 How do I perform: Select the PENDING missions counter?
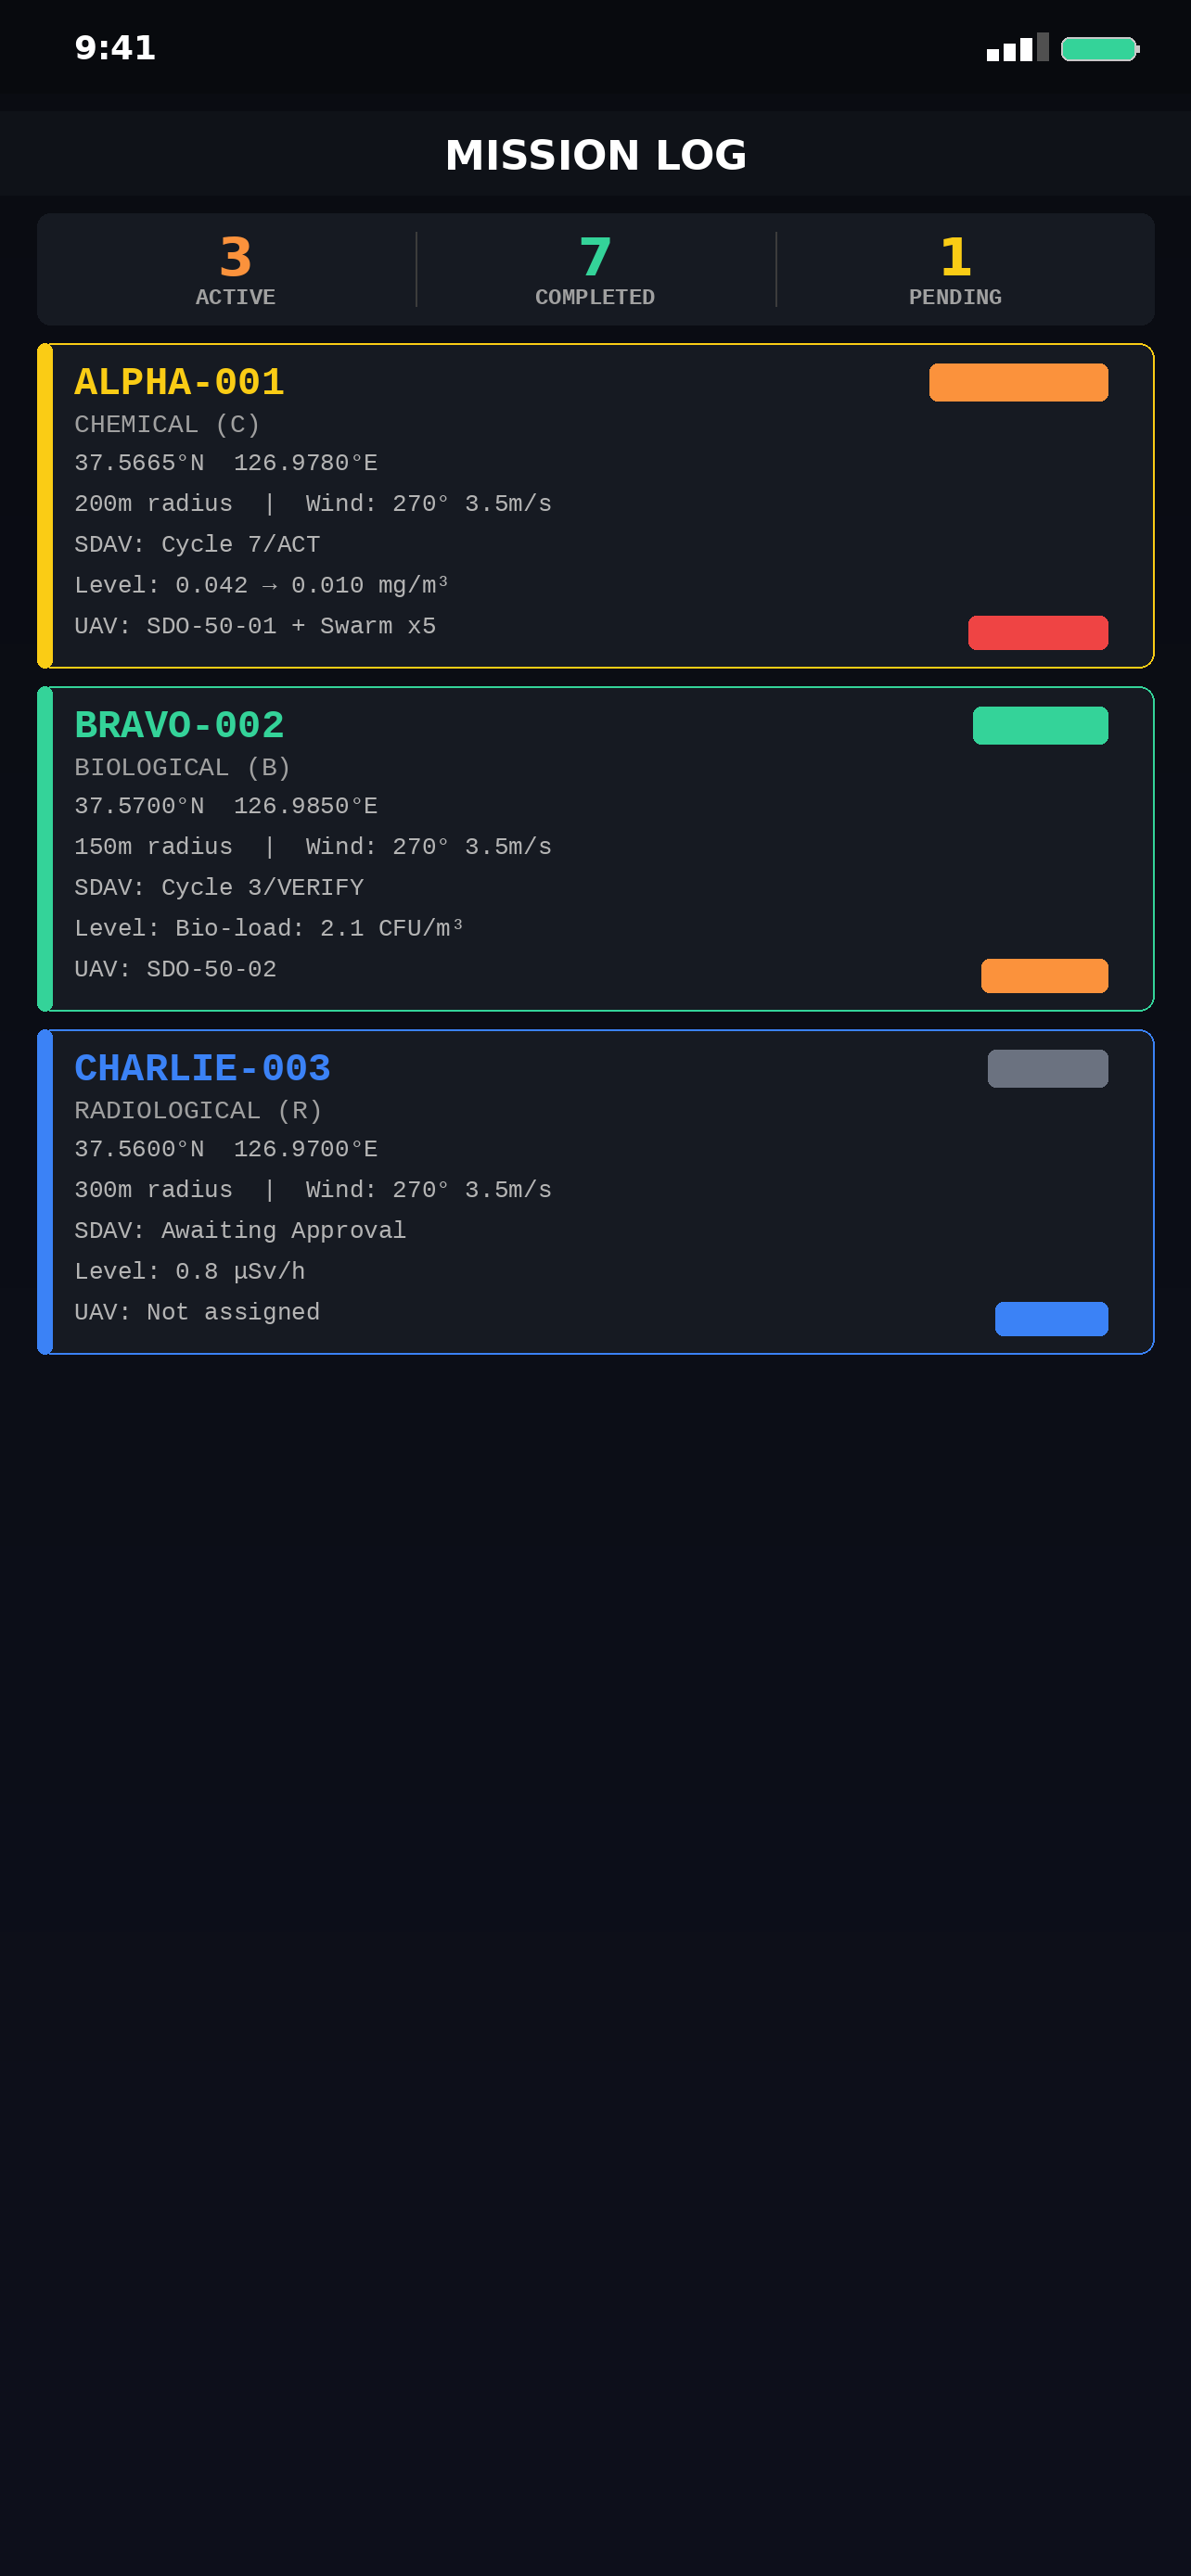[x=955, y=269]
